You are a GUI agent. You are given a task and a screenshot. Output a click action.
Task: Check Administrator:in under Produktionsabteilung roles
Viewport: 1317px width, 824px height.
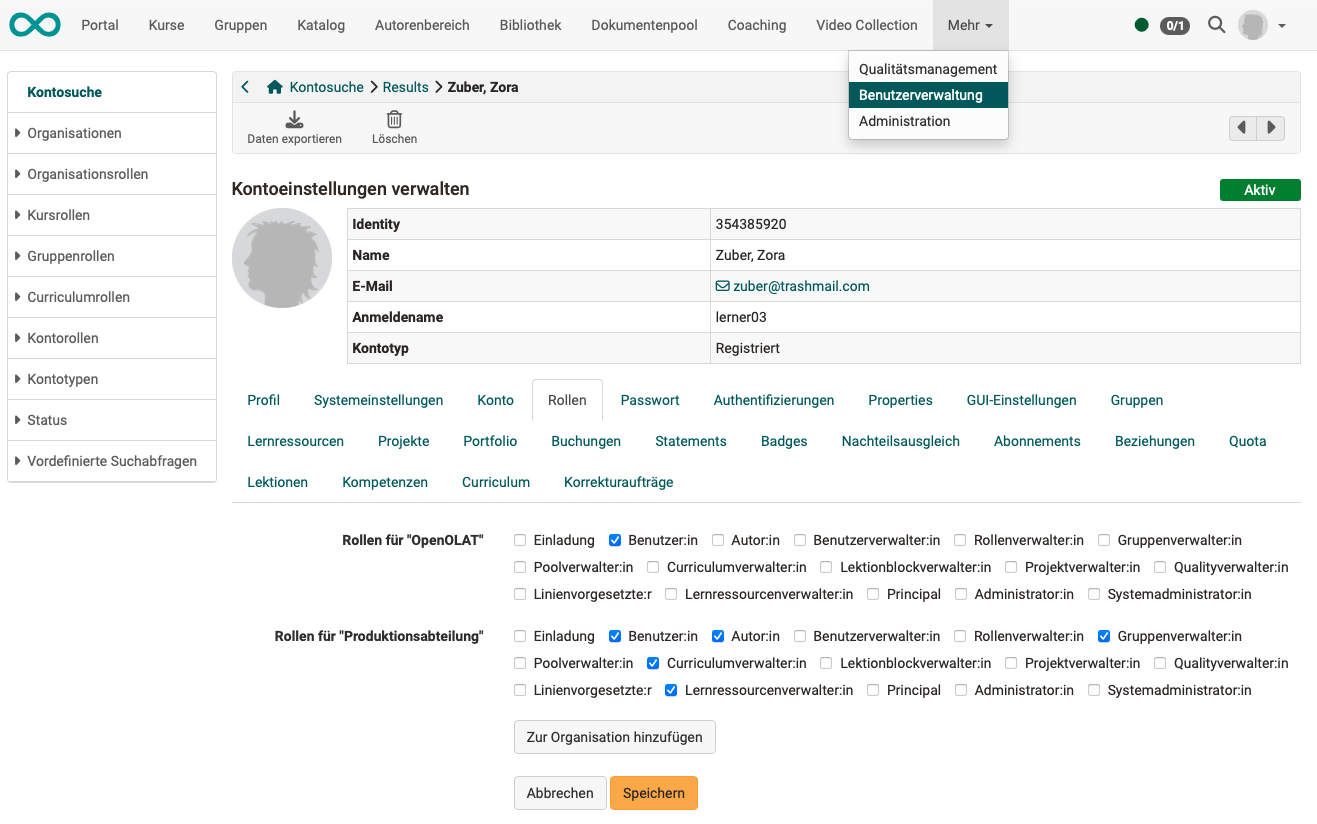pos(960,689)
